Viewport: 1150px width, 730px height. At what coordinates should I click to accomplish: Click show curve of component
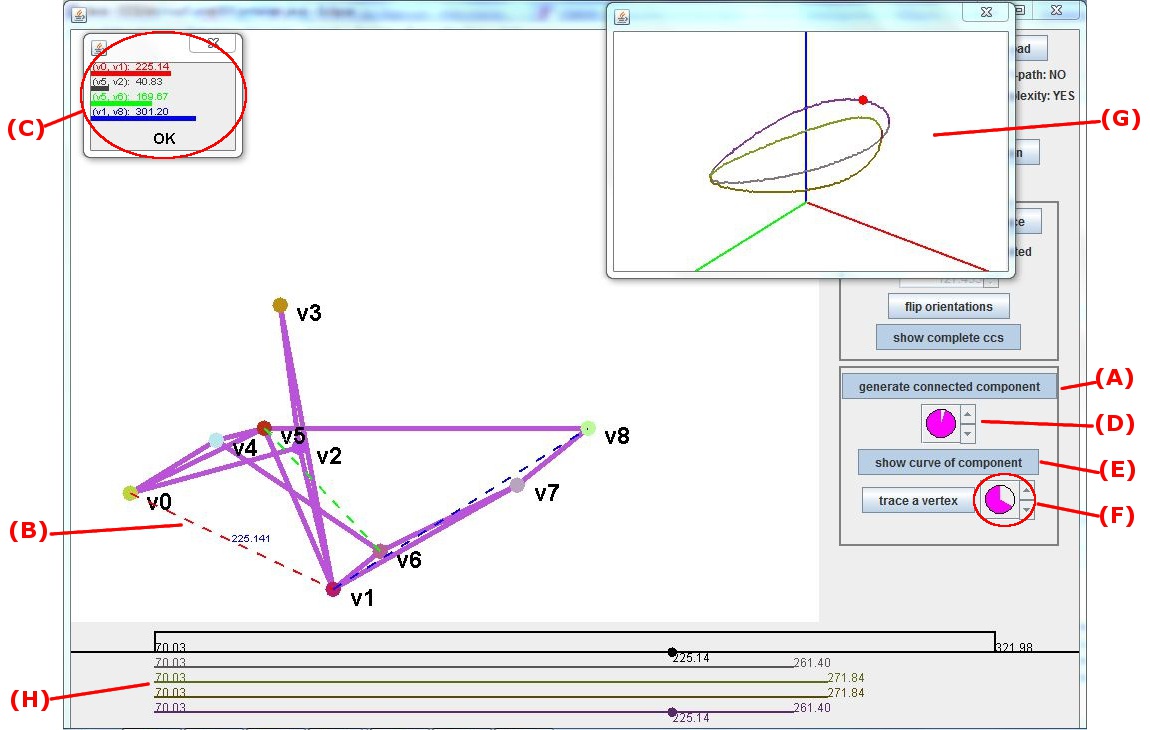tap(948, 462)
